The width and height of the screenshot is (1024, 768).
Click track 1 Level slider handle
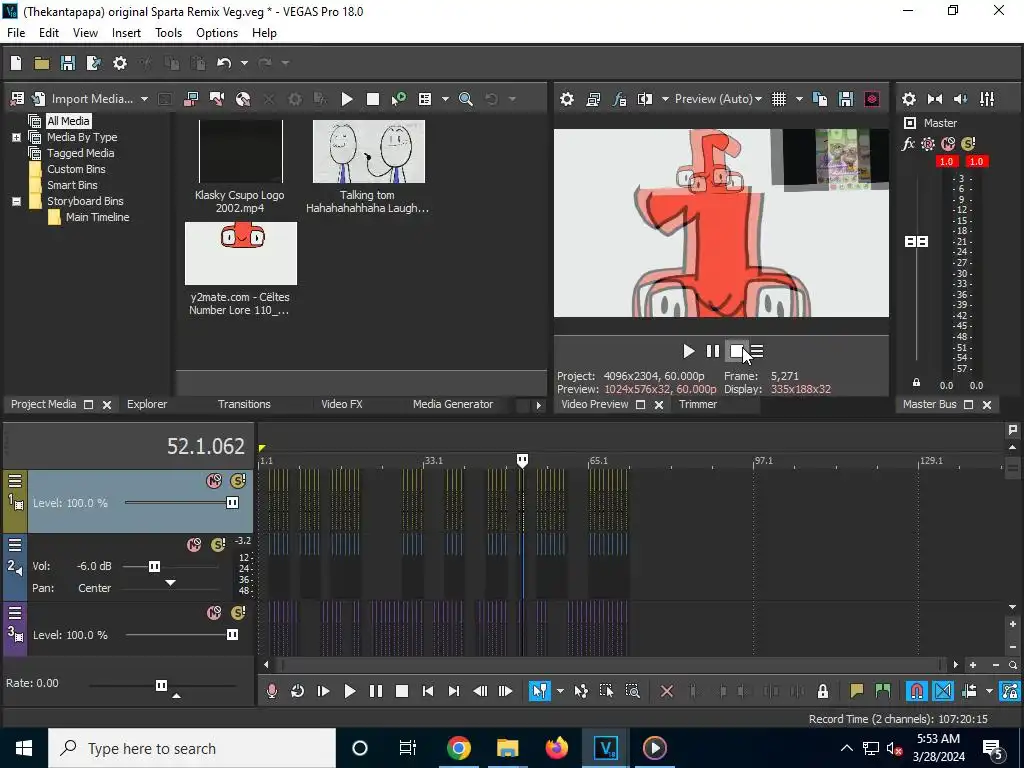pyautogui.click(x=232, y=503)
